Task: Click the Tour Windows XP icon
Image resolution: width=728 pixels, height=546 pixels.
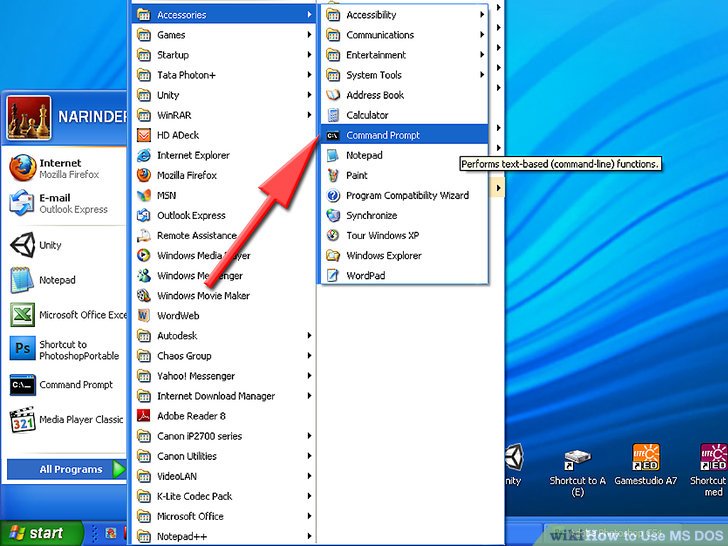Action: click(x=333, y=235)
